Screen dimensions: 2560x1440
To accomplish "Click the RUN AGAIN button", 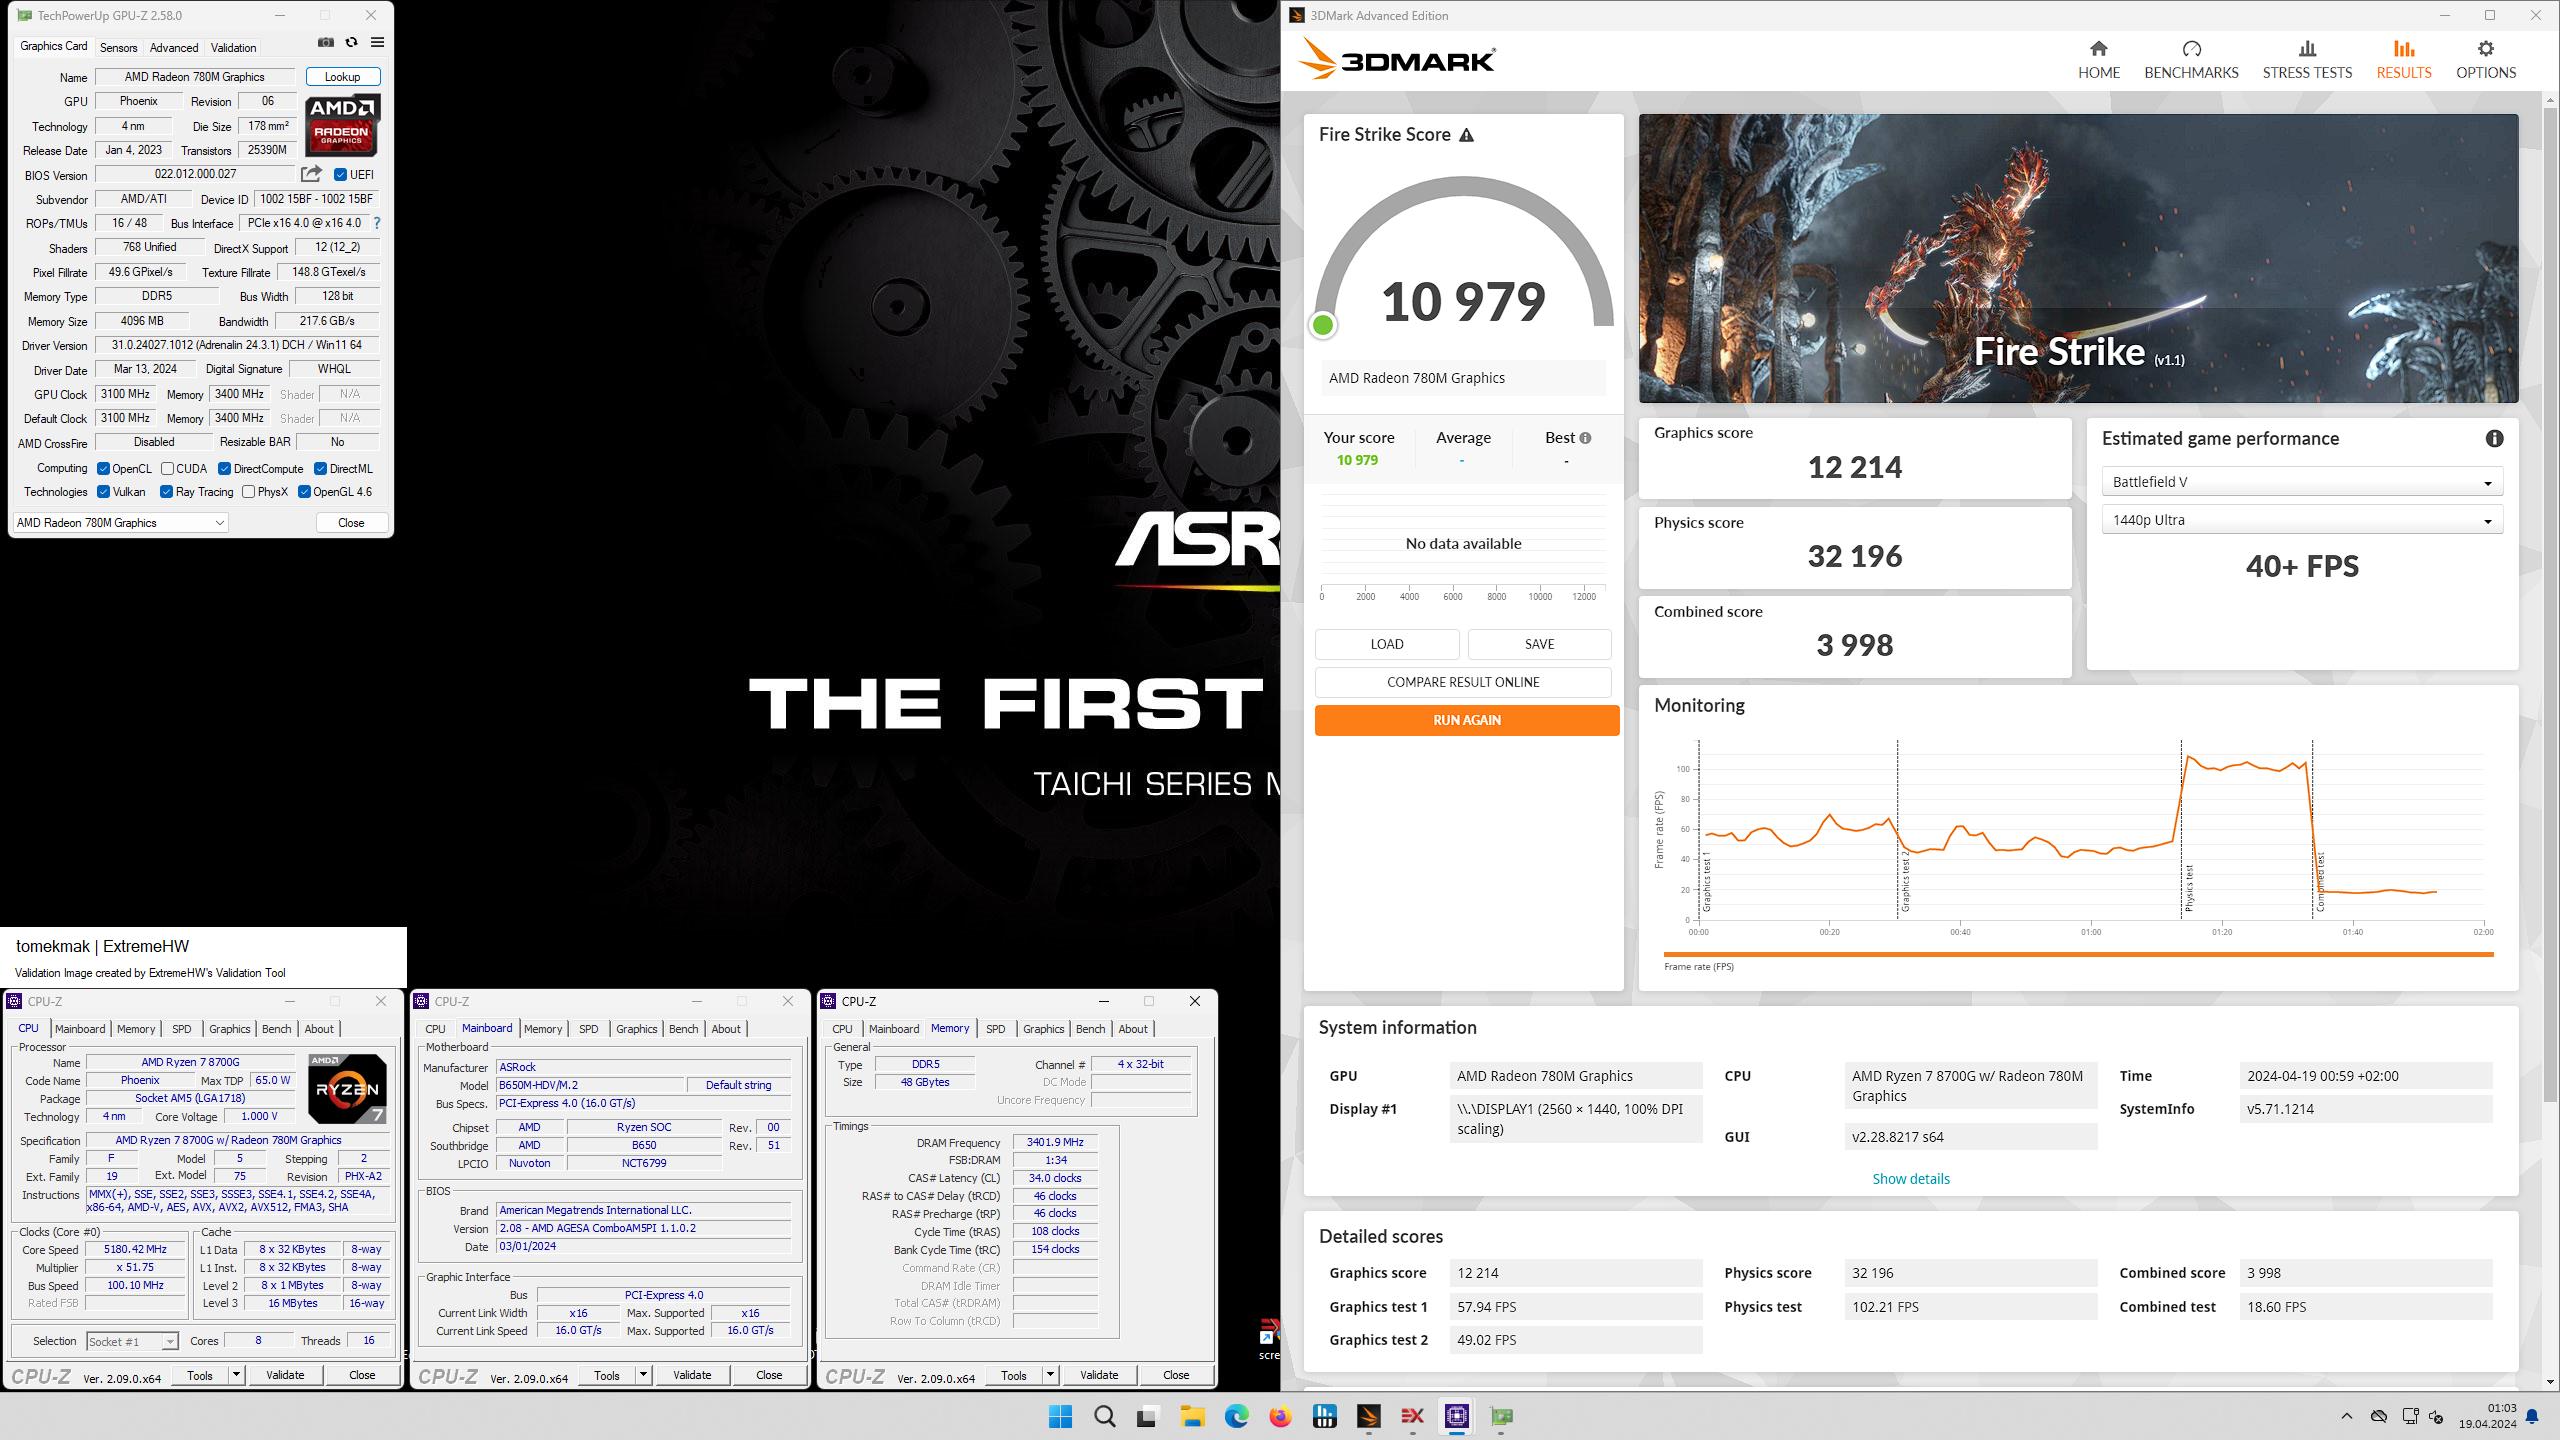I will pyautogui.click(x=1466, y=720).
